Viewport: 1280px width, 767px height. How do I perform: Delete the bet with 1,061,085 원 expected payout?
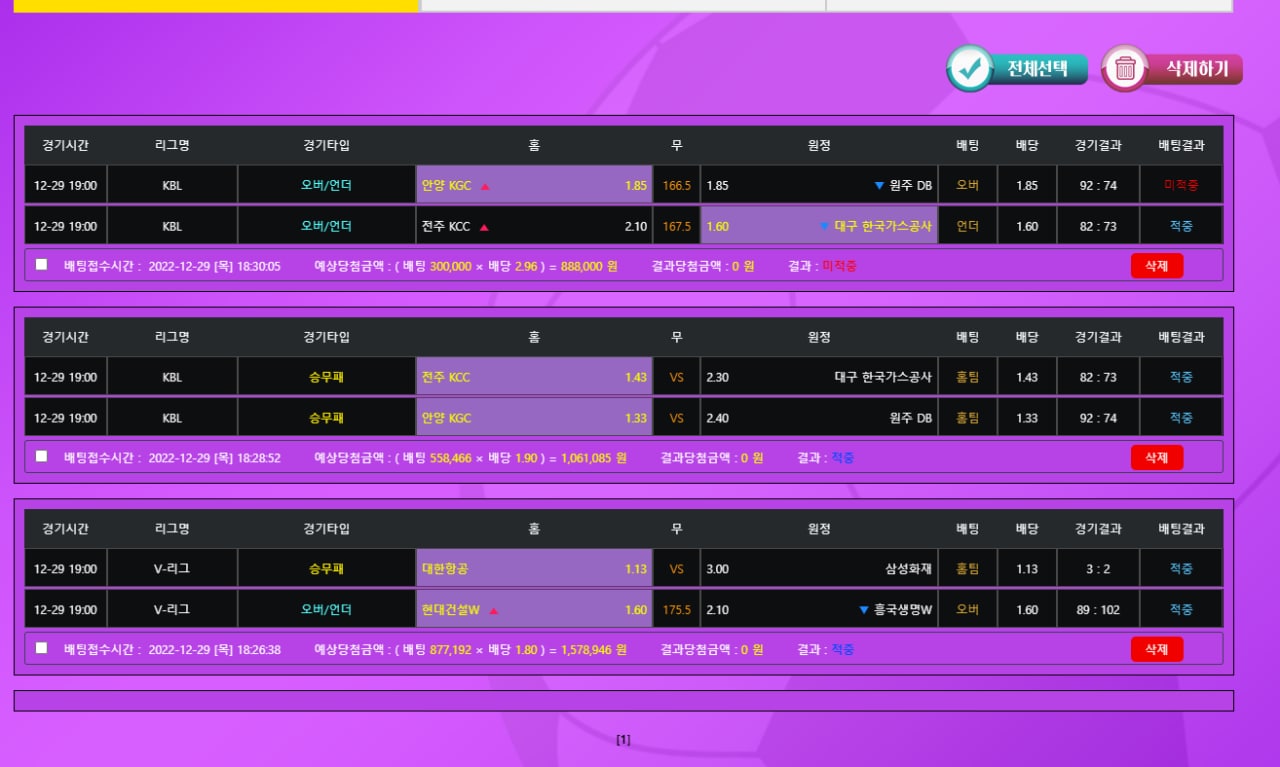point(1156,457)
